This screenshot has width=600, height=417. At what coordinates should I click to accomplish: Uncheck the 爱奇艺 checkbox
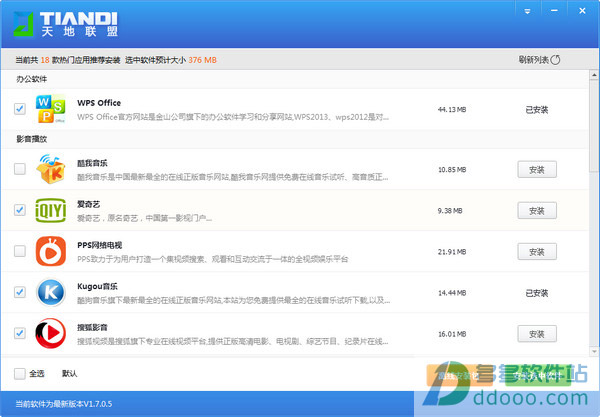click(20, 210)
